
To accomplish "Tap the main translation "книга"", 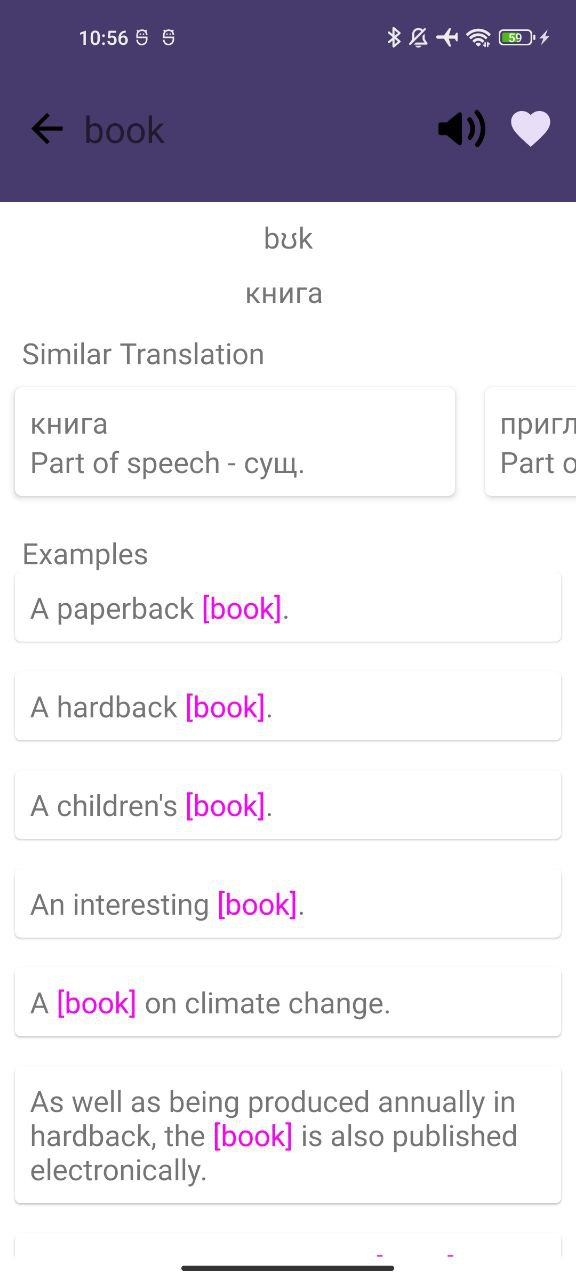I will point(284,292).
